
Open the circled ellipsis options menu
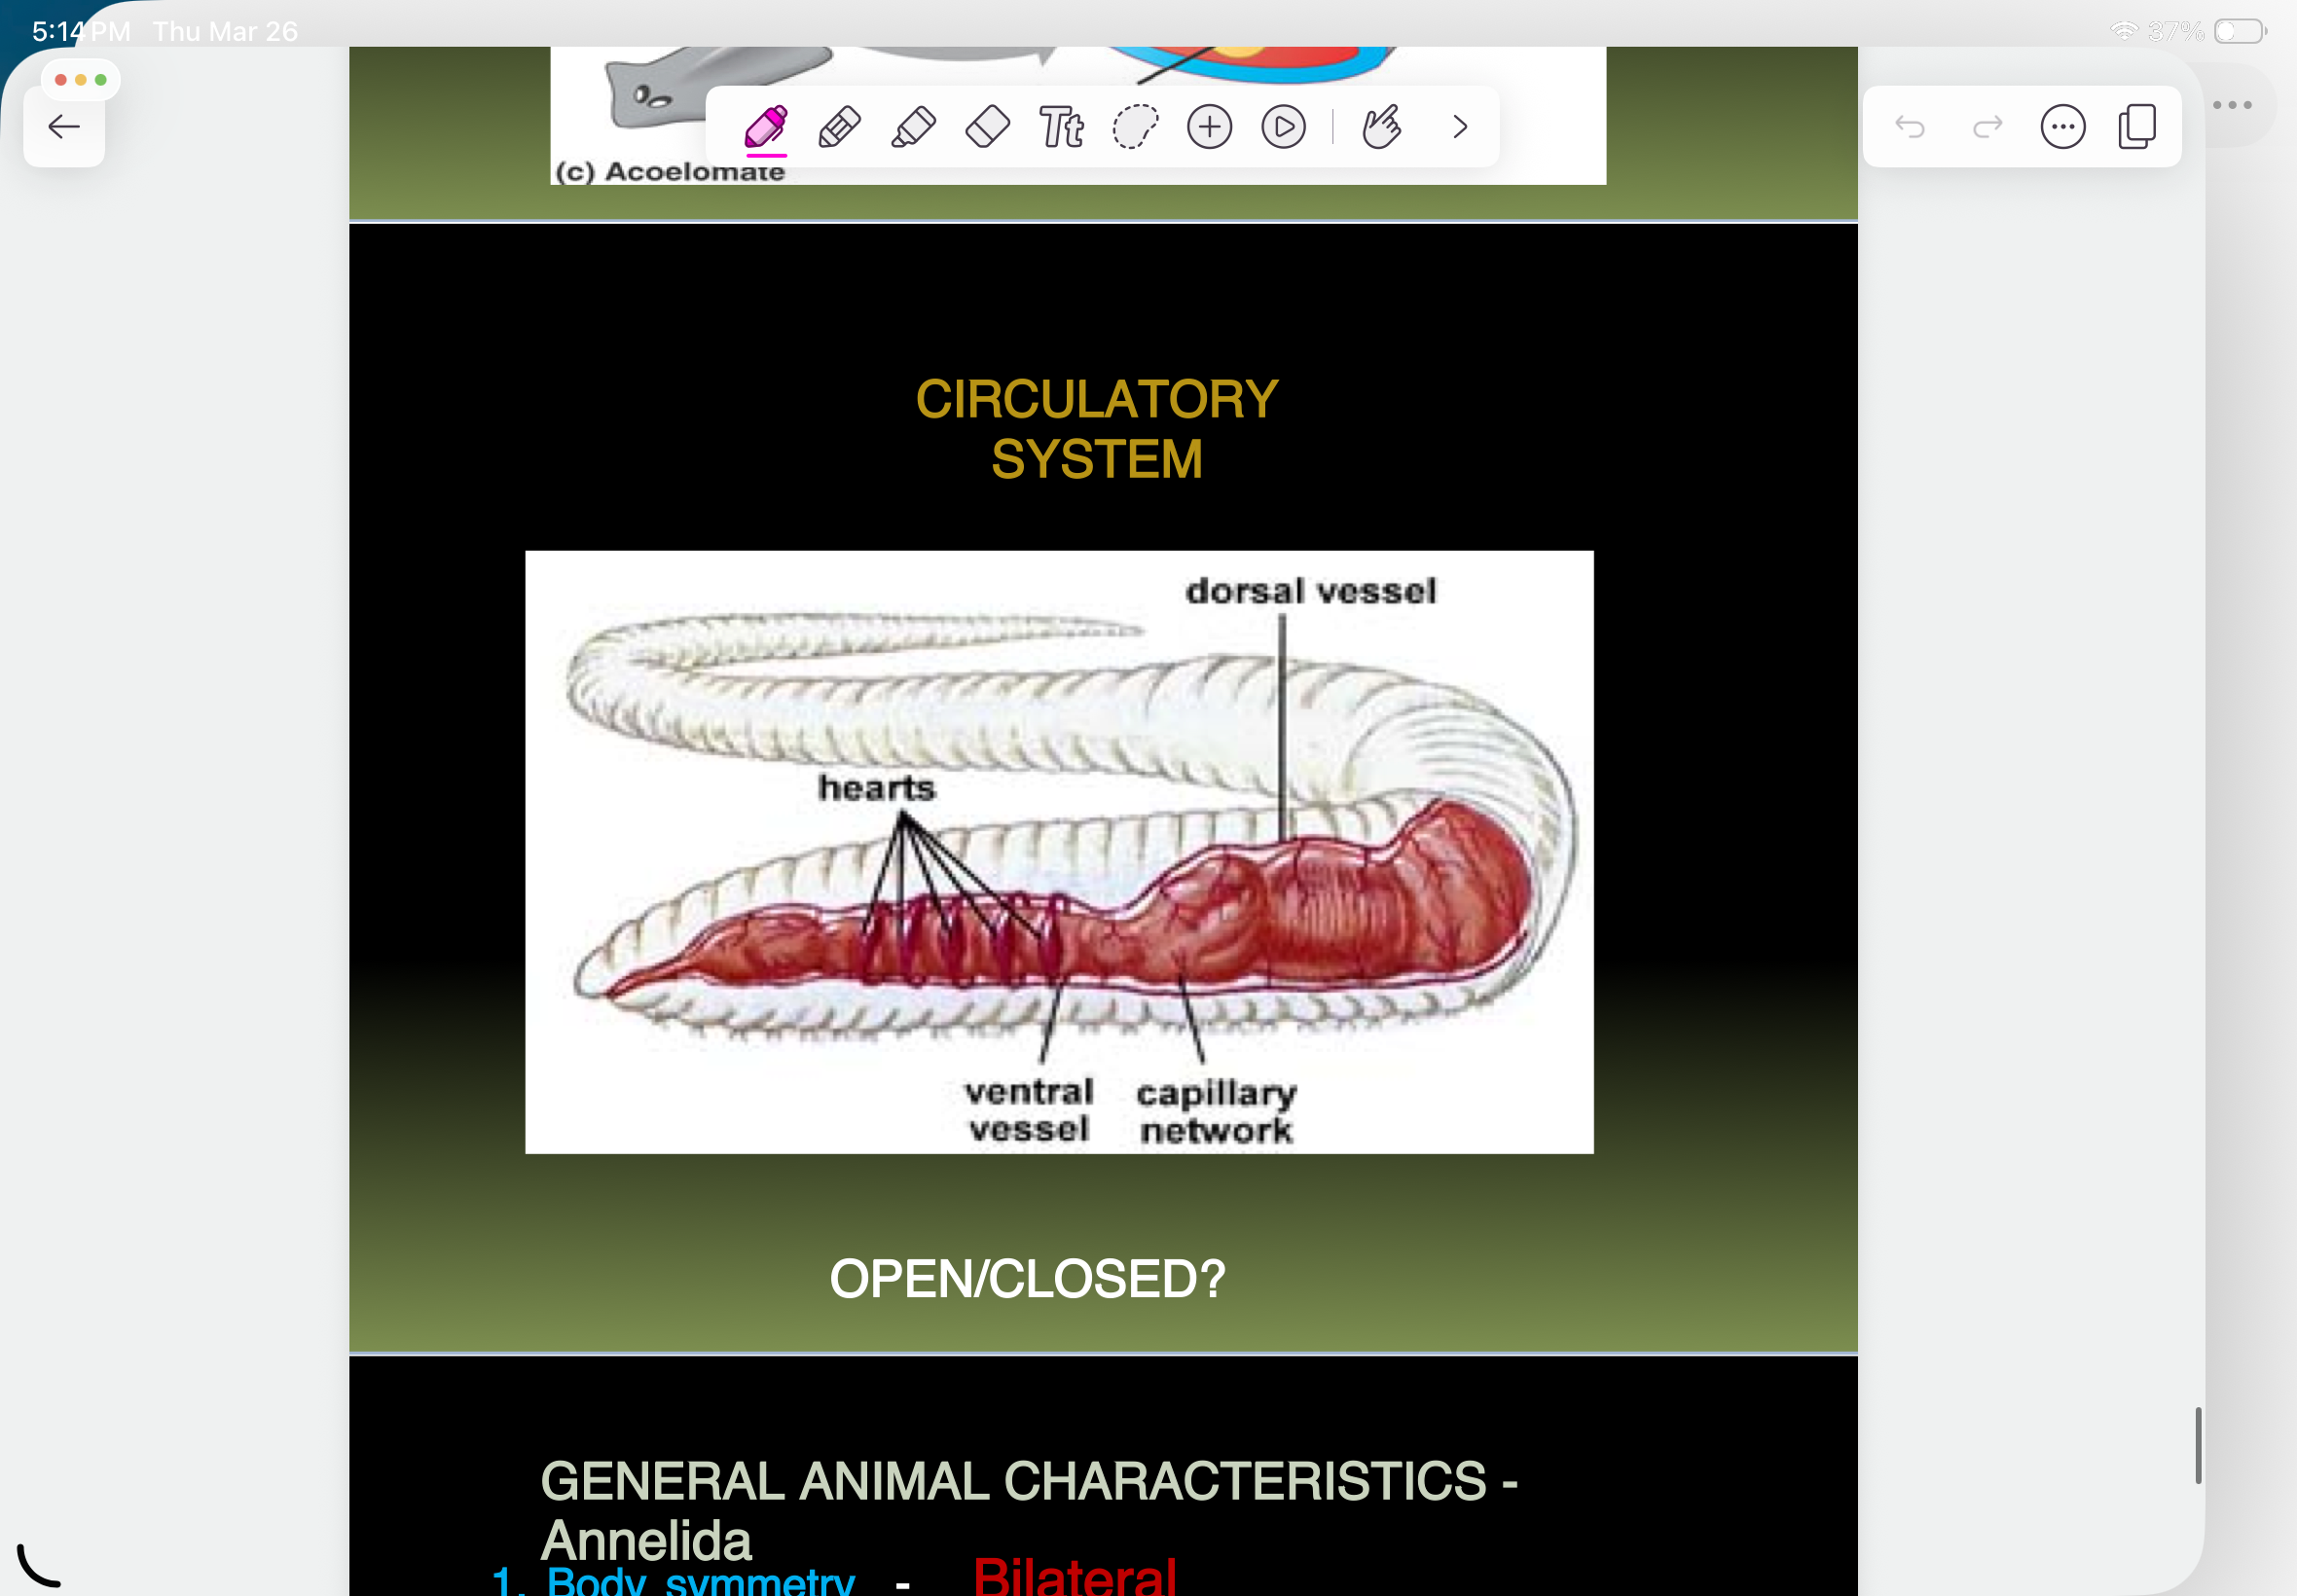pyautogui.click(x=2063, y=125)
